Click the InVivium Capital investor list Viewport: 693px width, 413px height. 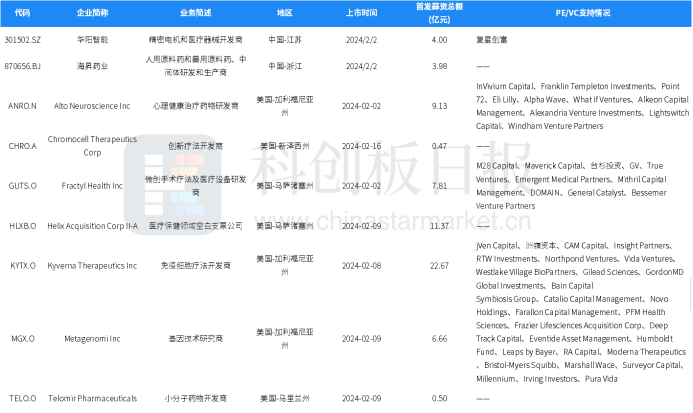[x=583, y=106]
